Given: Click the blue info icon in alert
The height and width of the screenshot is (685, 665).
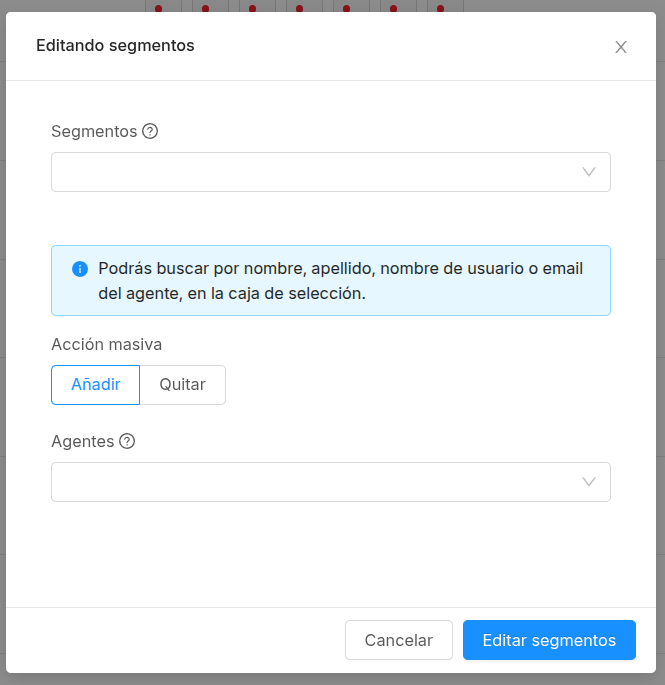Looking at the screenshot, I should [x=80, y=269].
